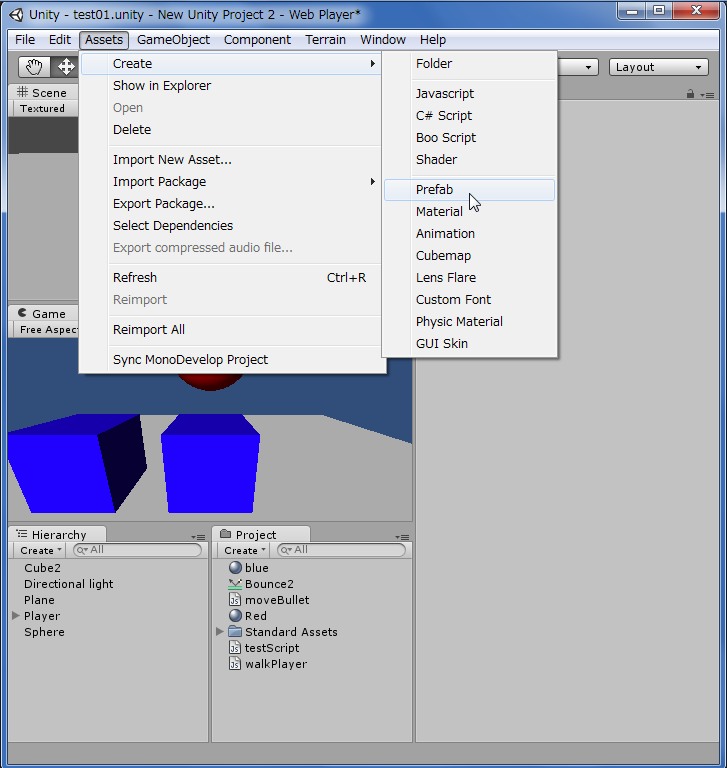Create a new Shader asset
The width and height of the screenshot is (727, 768).
(x=469, y=160)
